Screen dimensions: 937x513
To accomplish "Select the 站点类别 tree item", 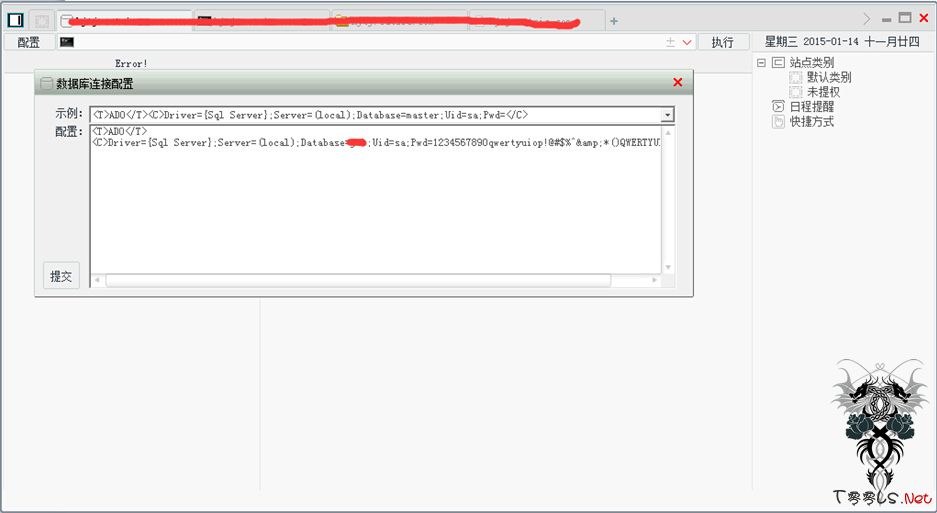I will pyautogui.click(x=812, y=62).
